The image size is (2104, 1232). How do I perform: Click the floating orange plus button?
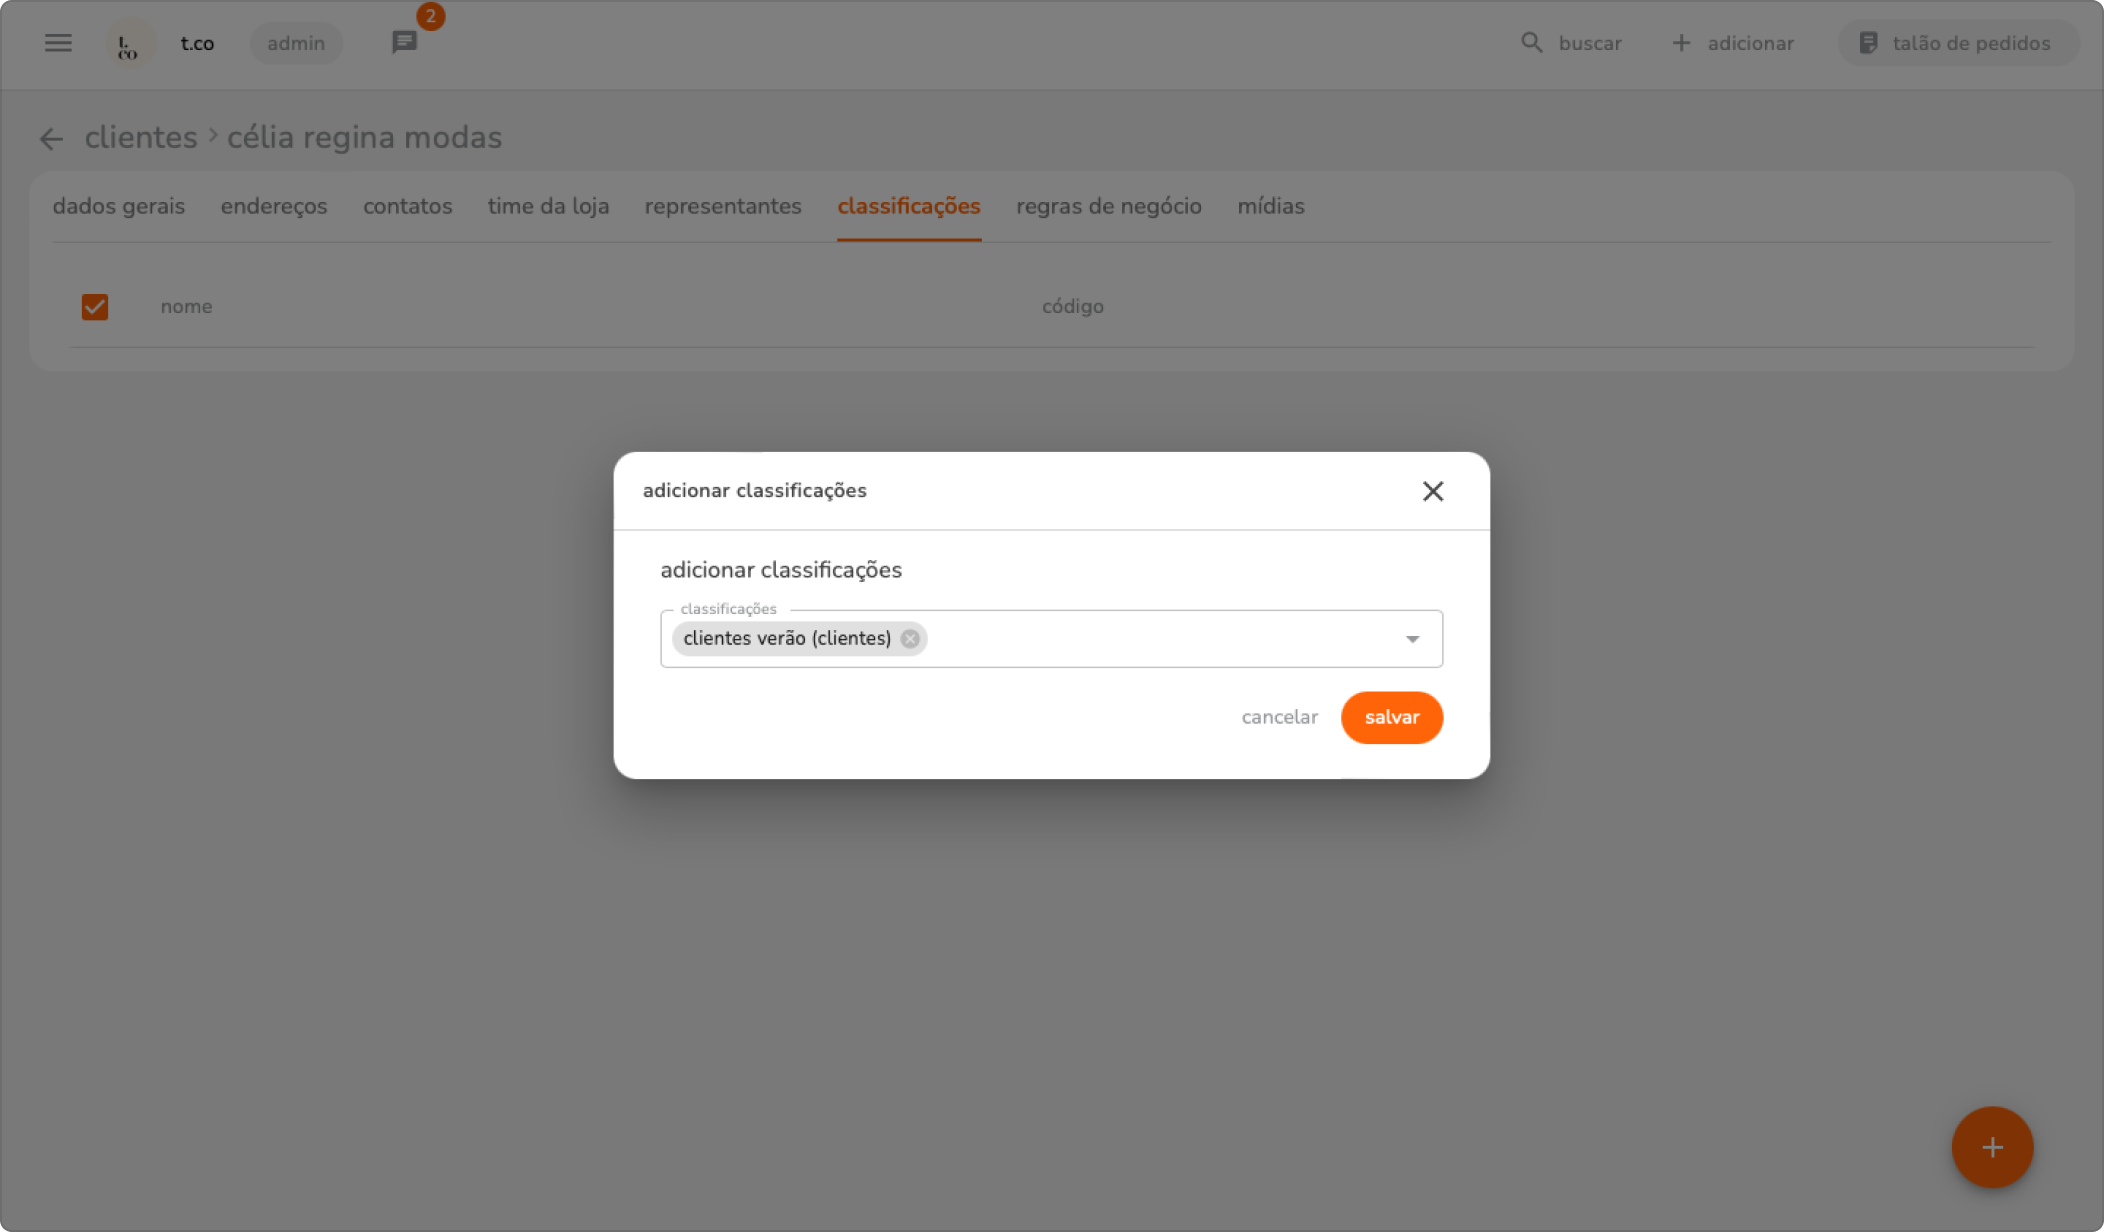tap(1991, 1147)
